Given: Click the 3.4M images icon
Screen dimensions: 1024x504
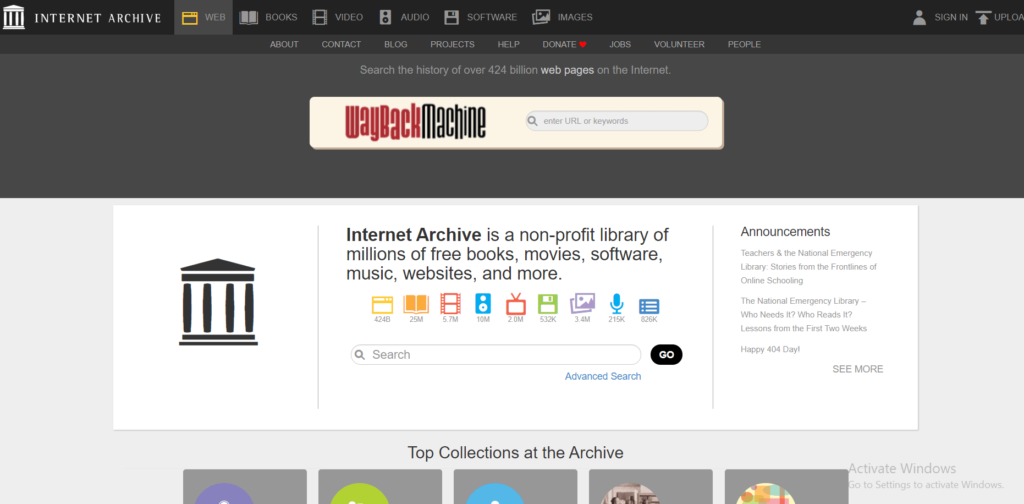Looking at the screenshot, I should [x=583, y=304].
